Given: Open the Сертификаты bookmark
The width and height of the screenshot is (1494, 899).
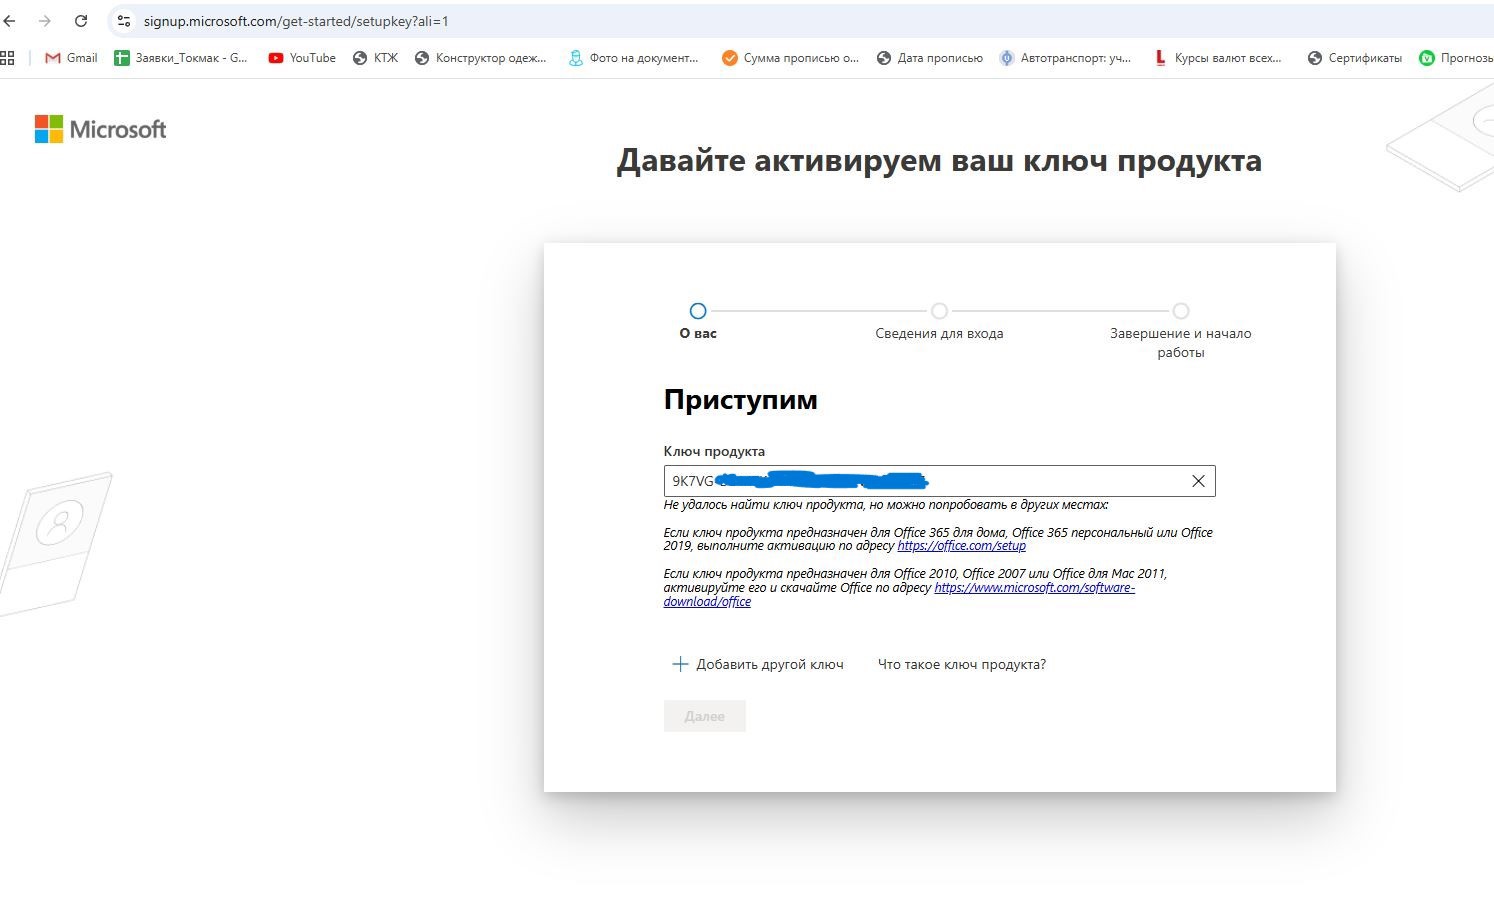Looking at the screenshot, I should pyautogui.click(x=1355, y=58).
